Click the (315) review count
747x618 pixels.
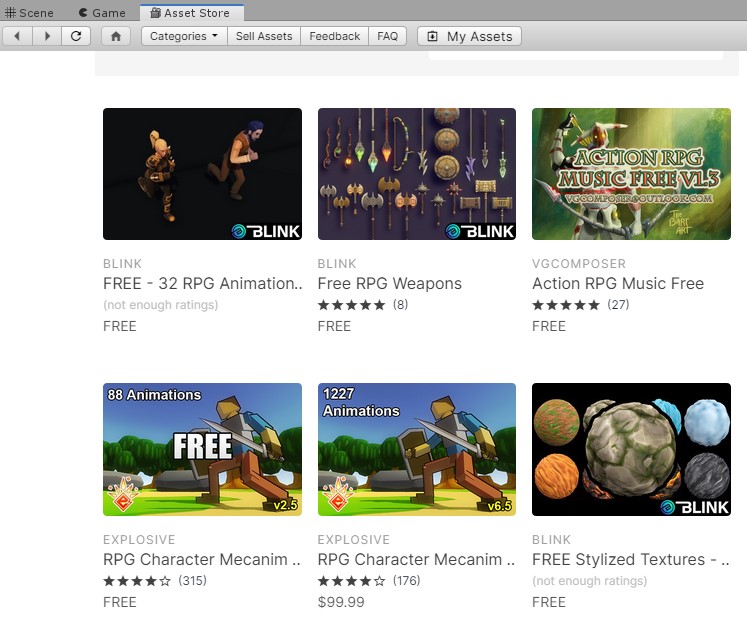192,581
